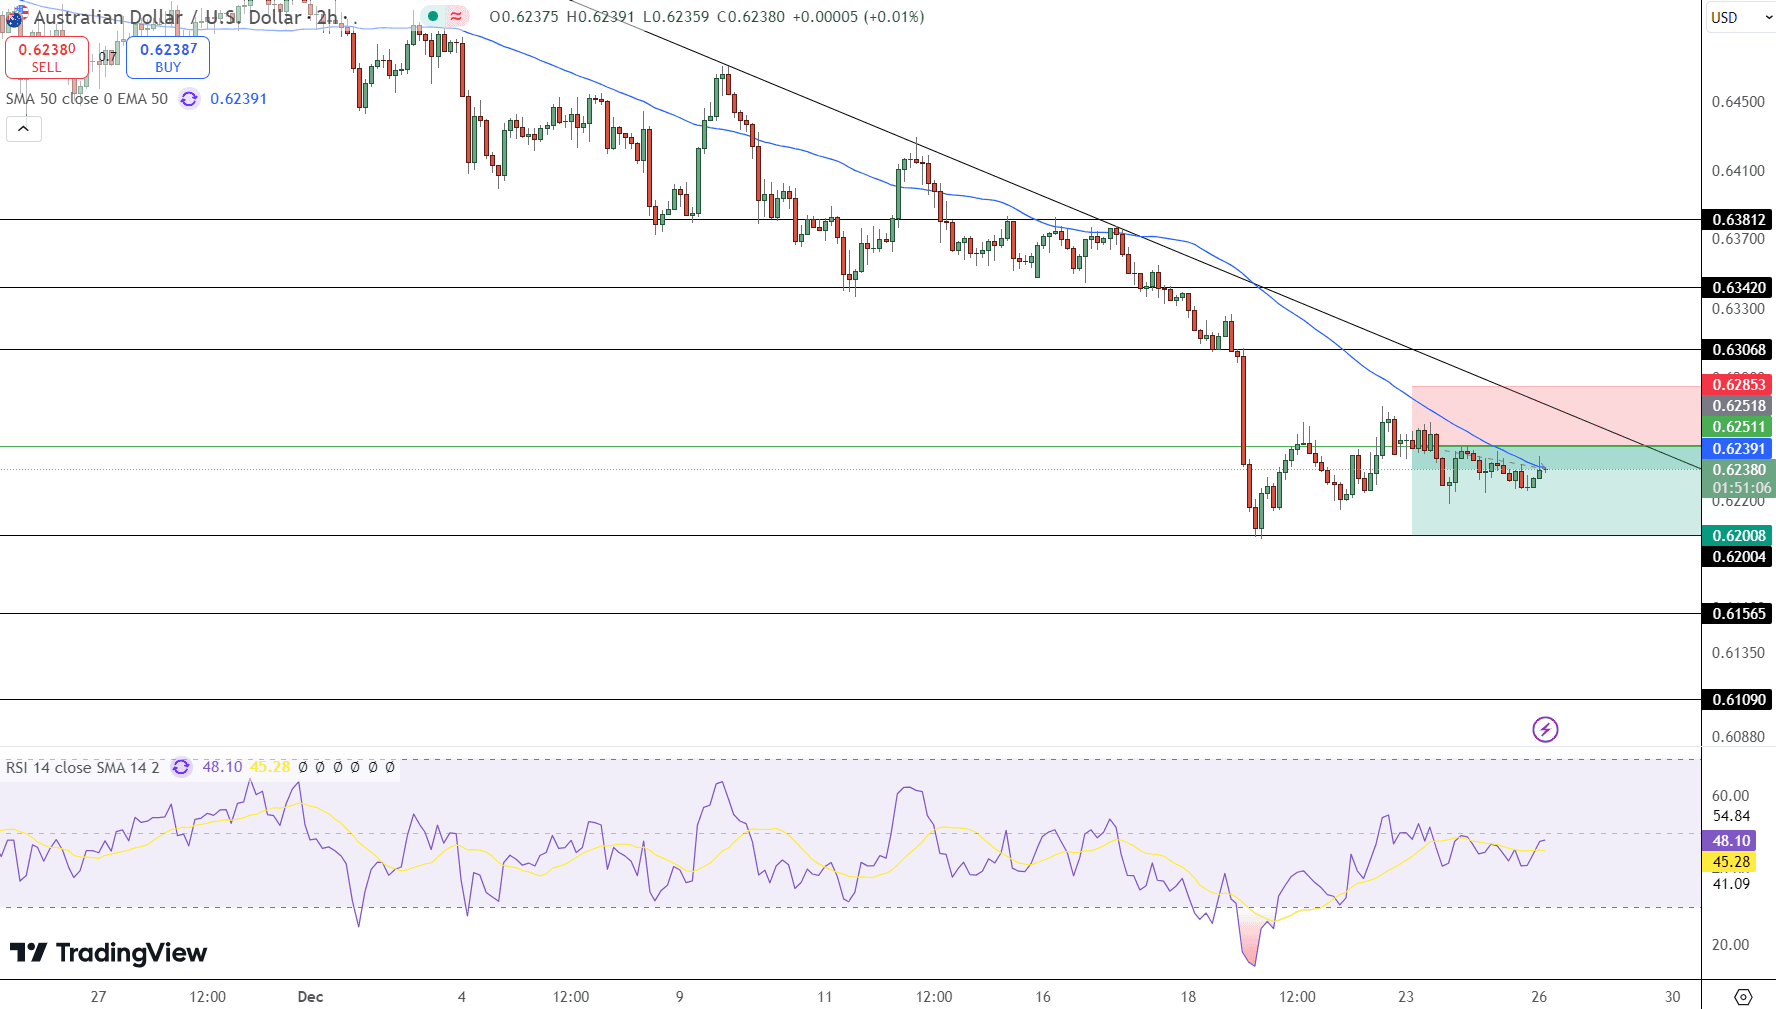Click the 0.61565 horizontal line price label

click(x=1738, y=614)
